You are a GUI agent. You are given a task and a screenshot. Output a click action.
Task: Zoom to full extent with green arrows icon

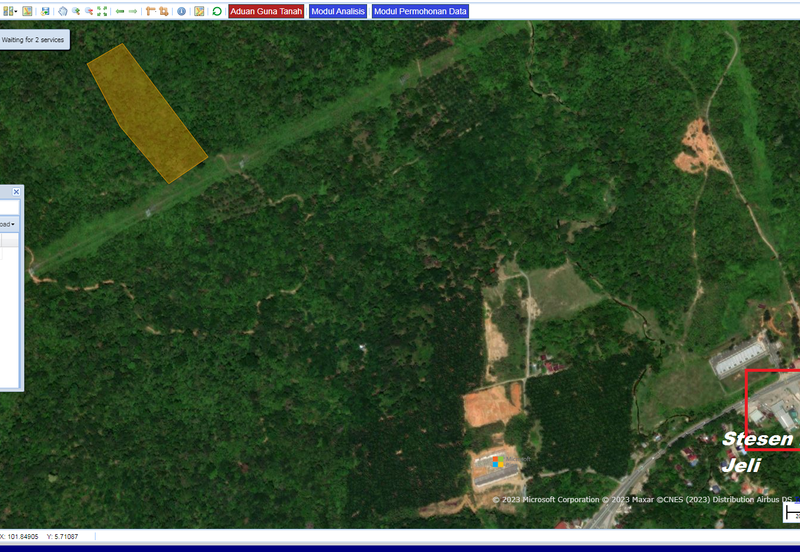click(x=102, y=11)
